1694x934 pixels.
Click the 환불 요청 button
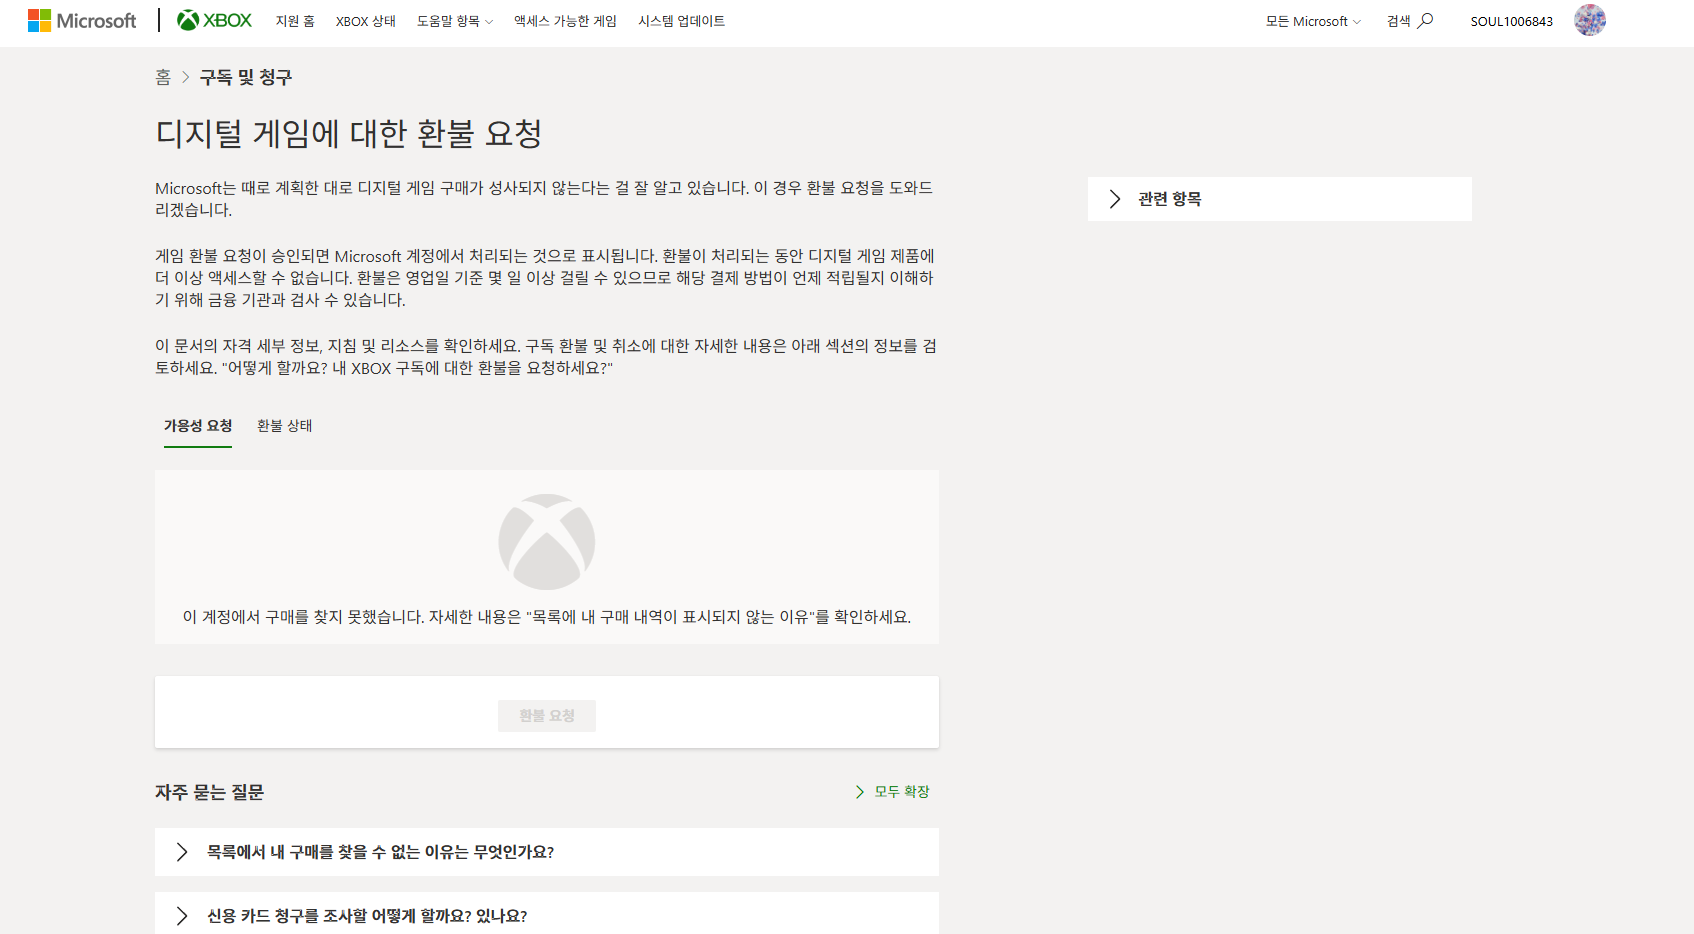click(x=547, y=716)
